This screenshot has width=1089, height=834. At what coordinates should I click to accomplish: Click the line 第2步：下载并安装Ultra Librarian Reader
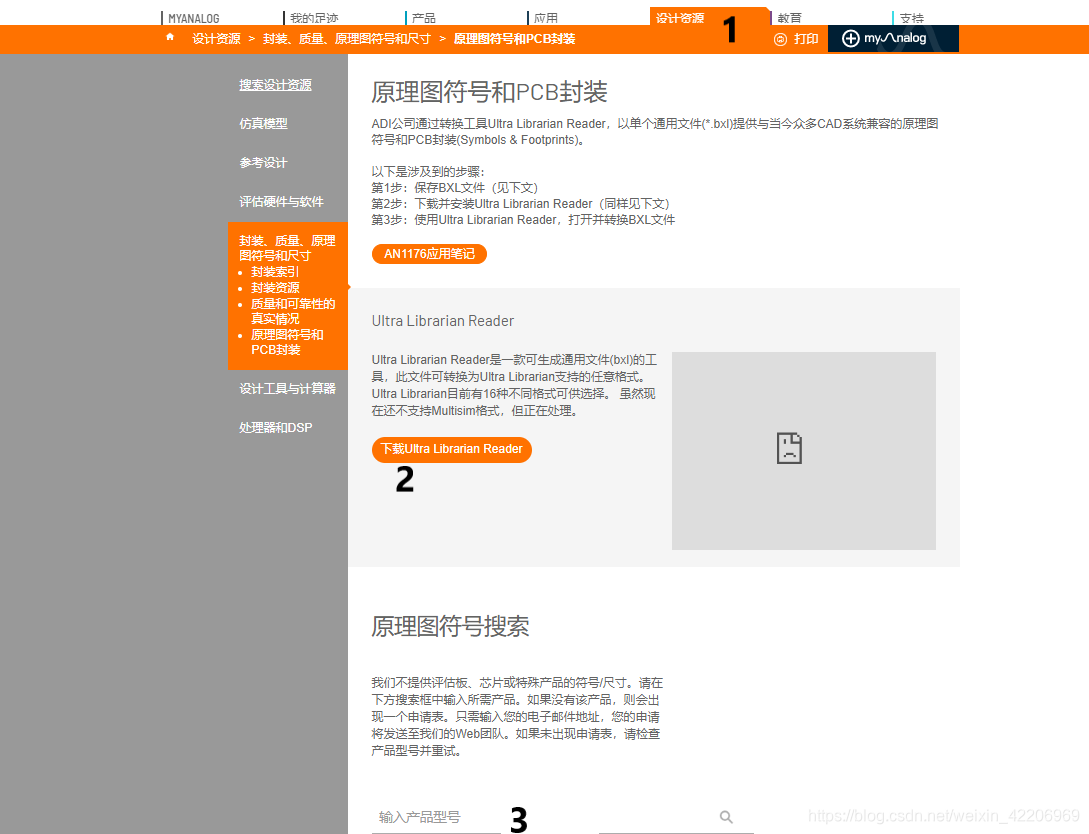(520, 203)
